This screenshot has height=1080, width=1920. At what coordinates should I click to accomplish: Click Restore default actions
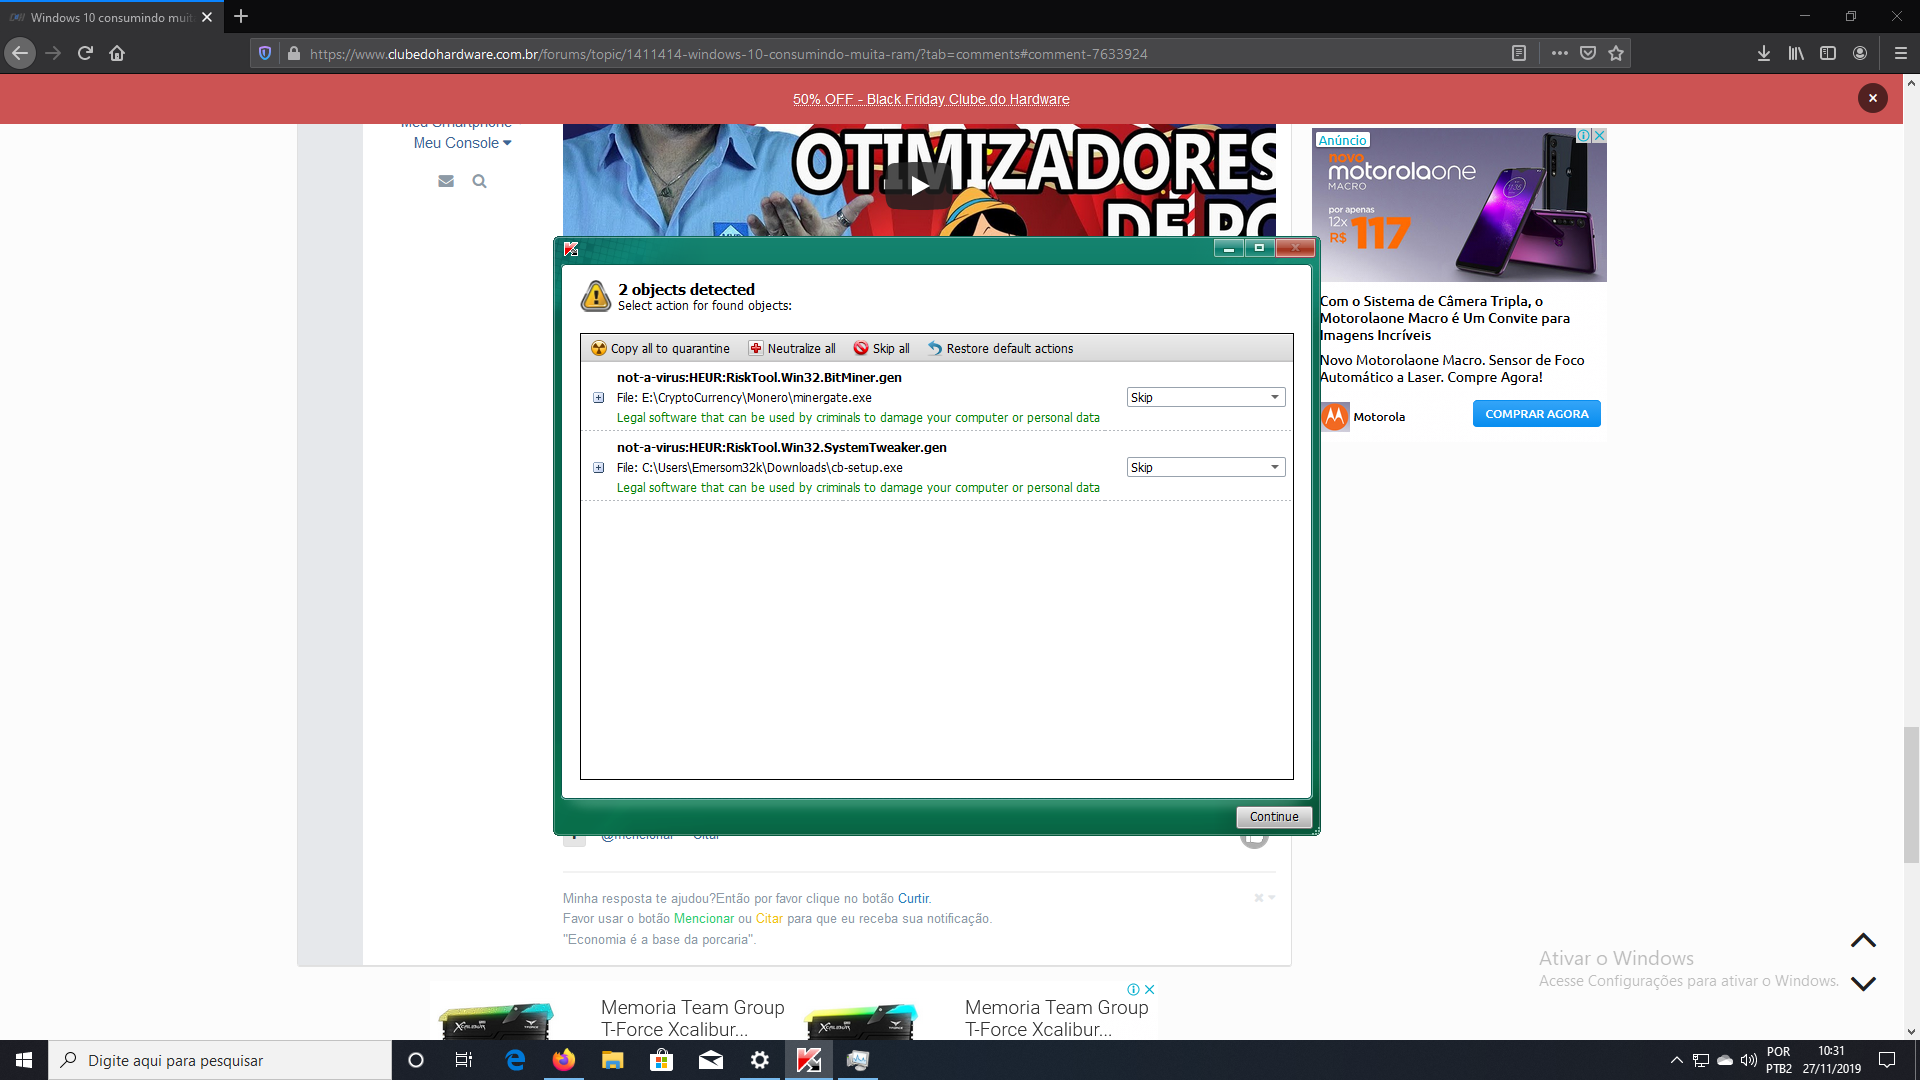(x=1000, y=348)
